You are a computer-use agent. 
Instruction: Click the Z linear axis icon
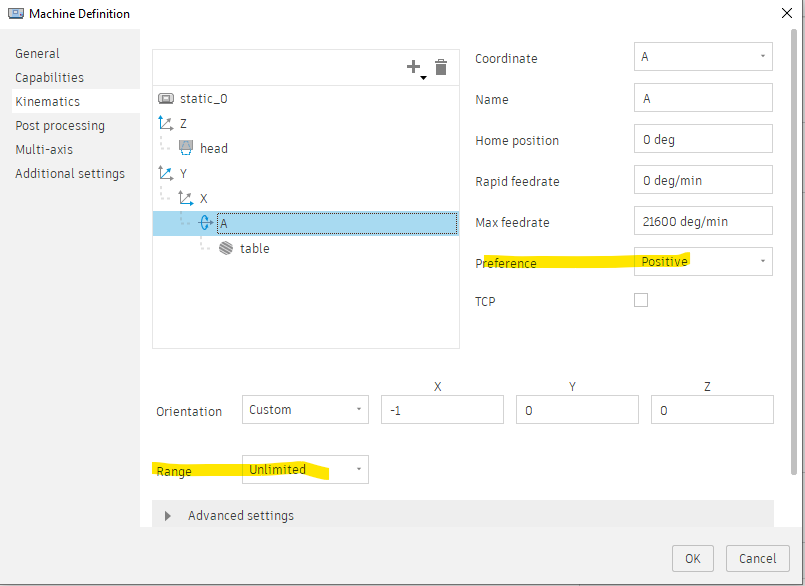point(166,123)
